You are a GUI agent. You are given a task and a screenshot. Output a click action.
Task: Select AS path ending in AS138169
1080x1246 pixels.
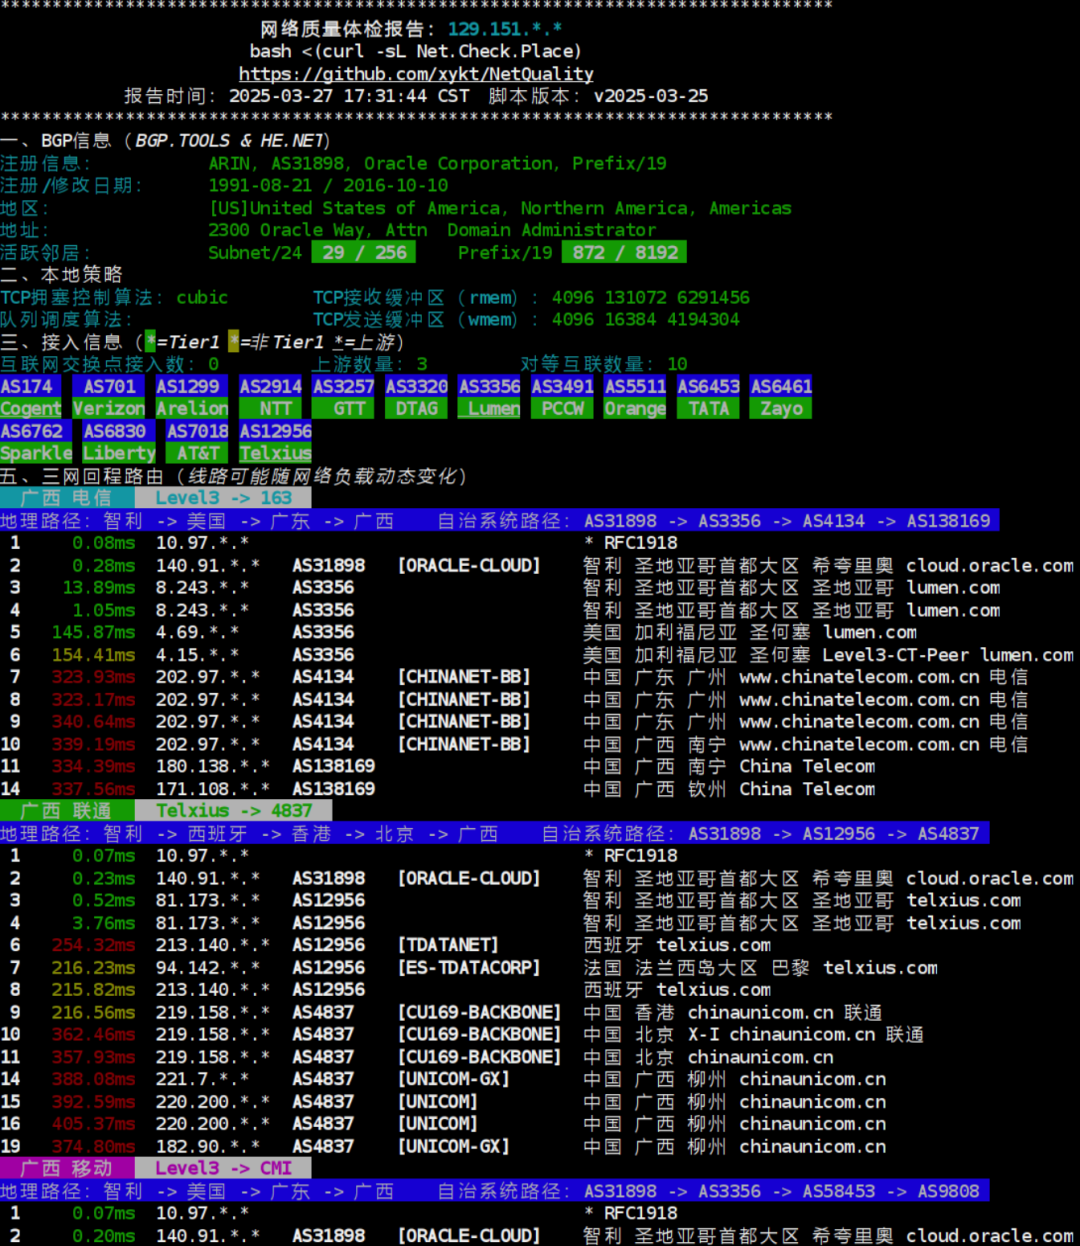tap(787, 520)
